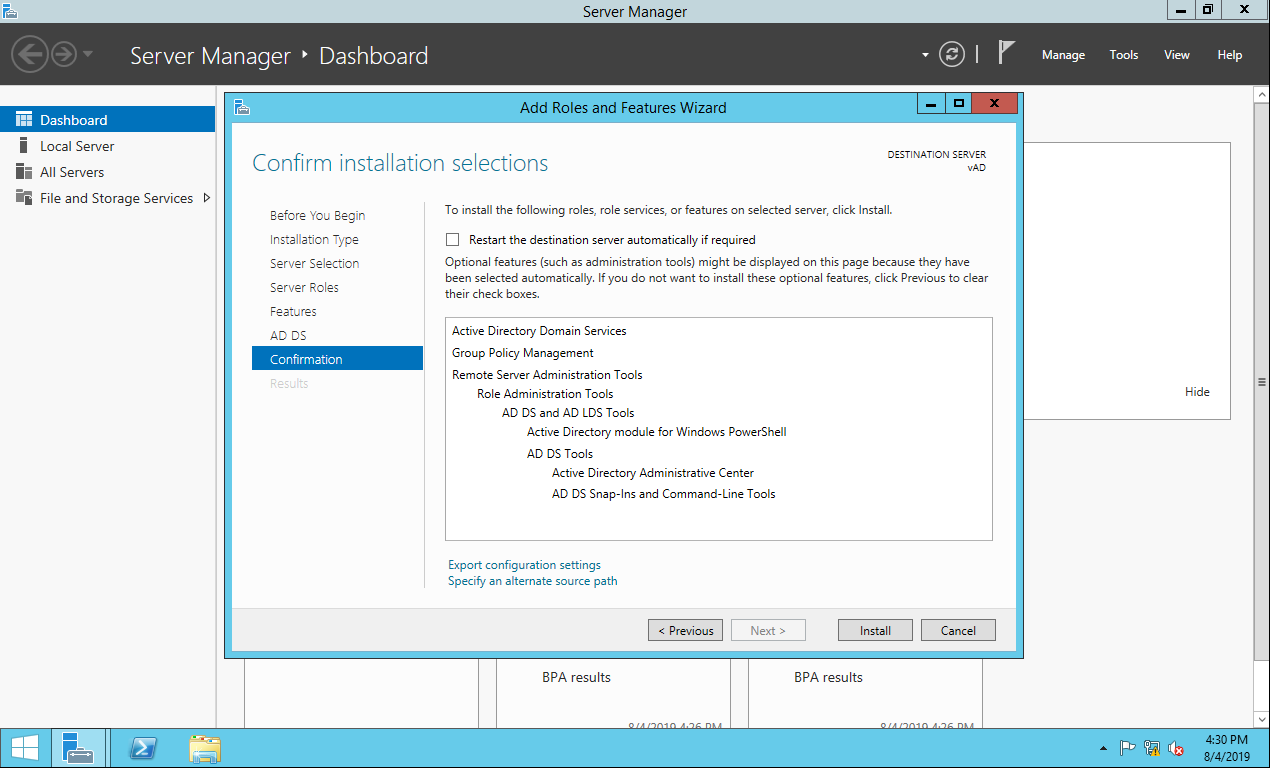This screenshot has width=1270, height=768.
Task: Click the Dashboard icon in sidebar
Action: pos(24,120)
